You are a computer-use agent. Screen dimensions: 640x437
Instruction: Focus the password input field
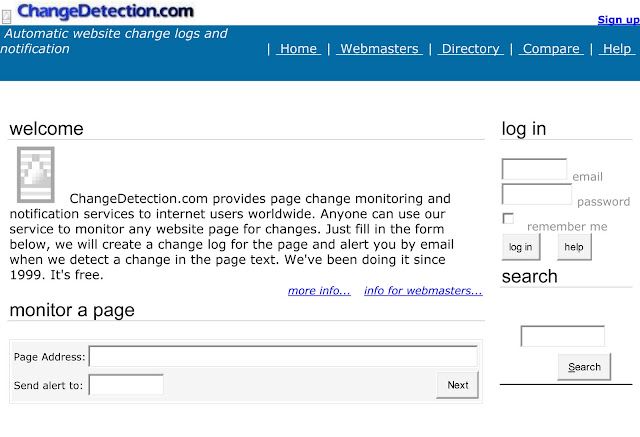pos(536,194)
